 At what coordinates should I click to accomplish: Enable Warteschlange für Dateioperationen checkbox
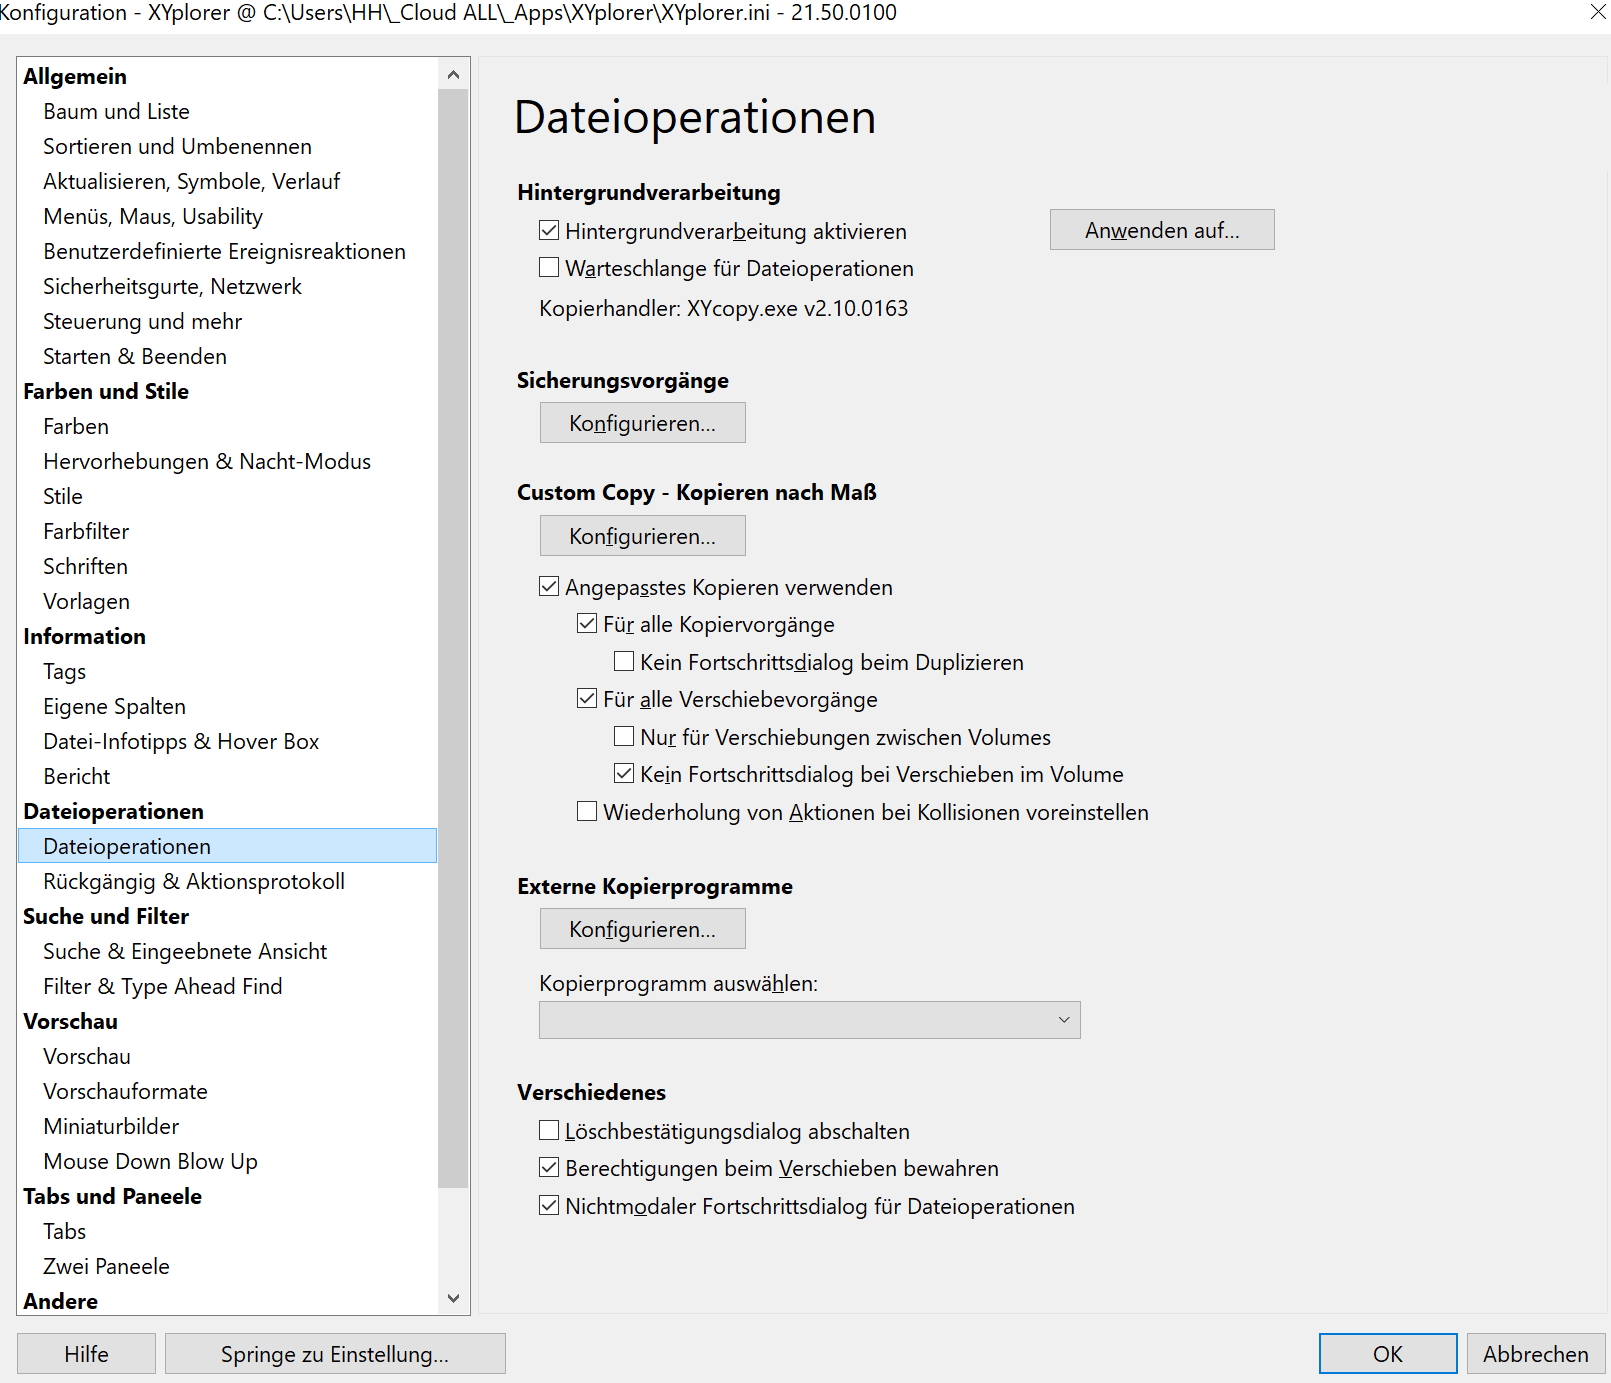click(x=549, y=268)
